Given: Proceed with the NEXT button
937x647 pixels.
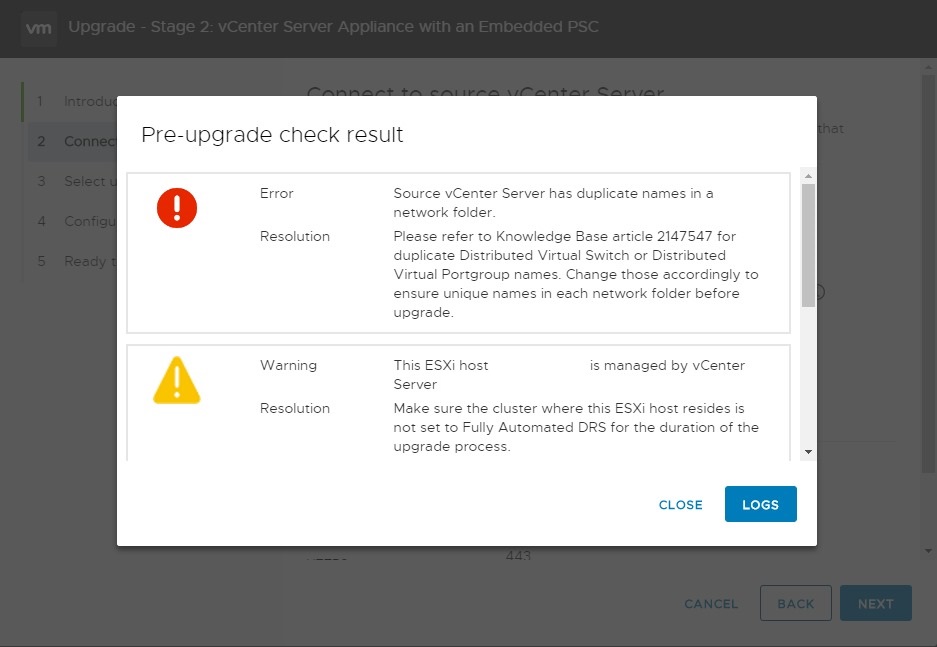Looking at the screenshot, I should 875,604.
